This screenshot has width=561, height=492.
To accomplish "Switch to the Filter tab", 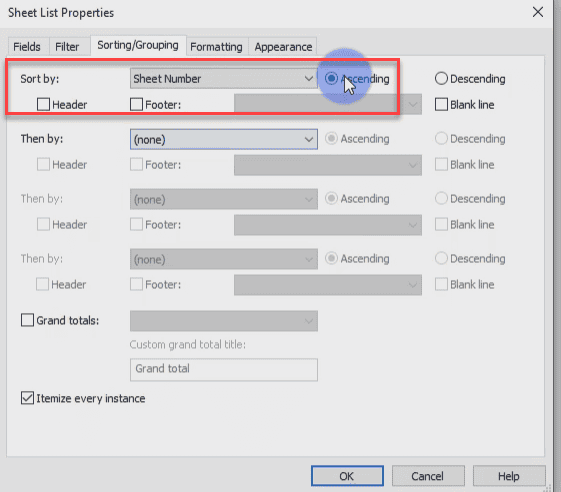I will [x=67, y=47].
